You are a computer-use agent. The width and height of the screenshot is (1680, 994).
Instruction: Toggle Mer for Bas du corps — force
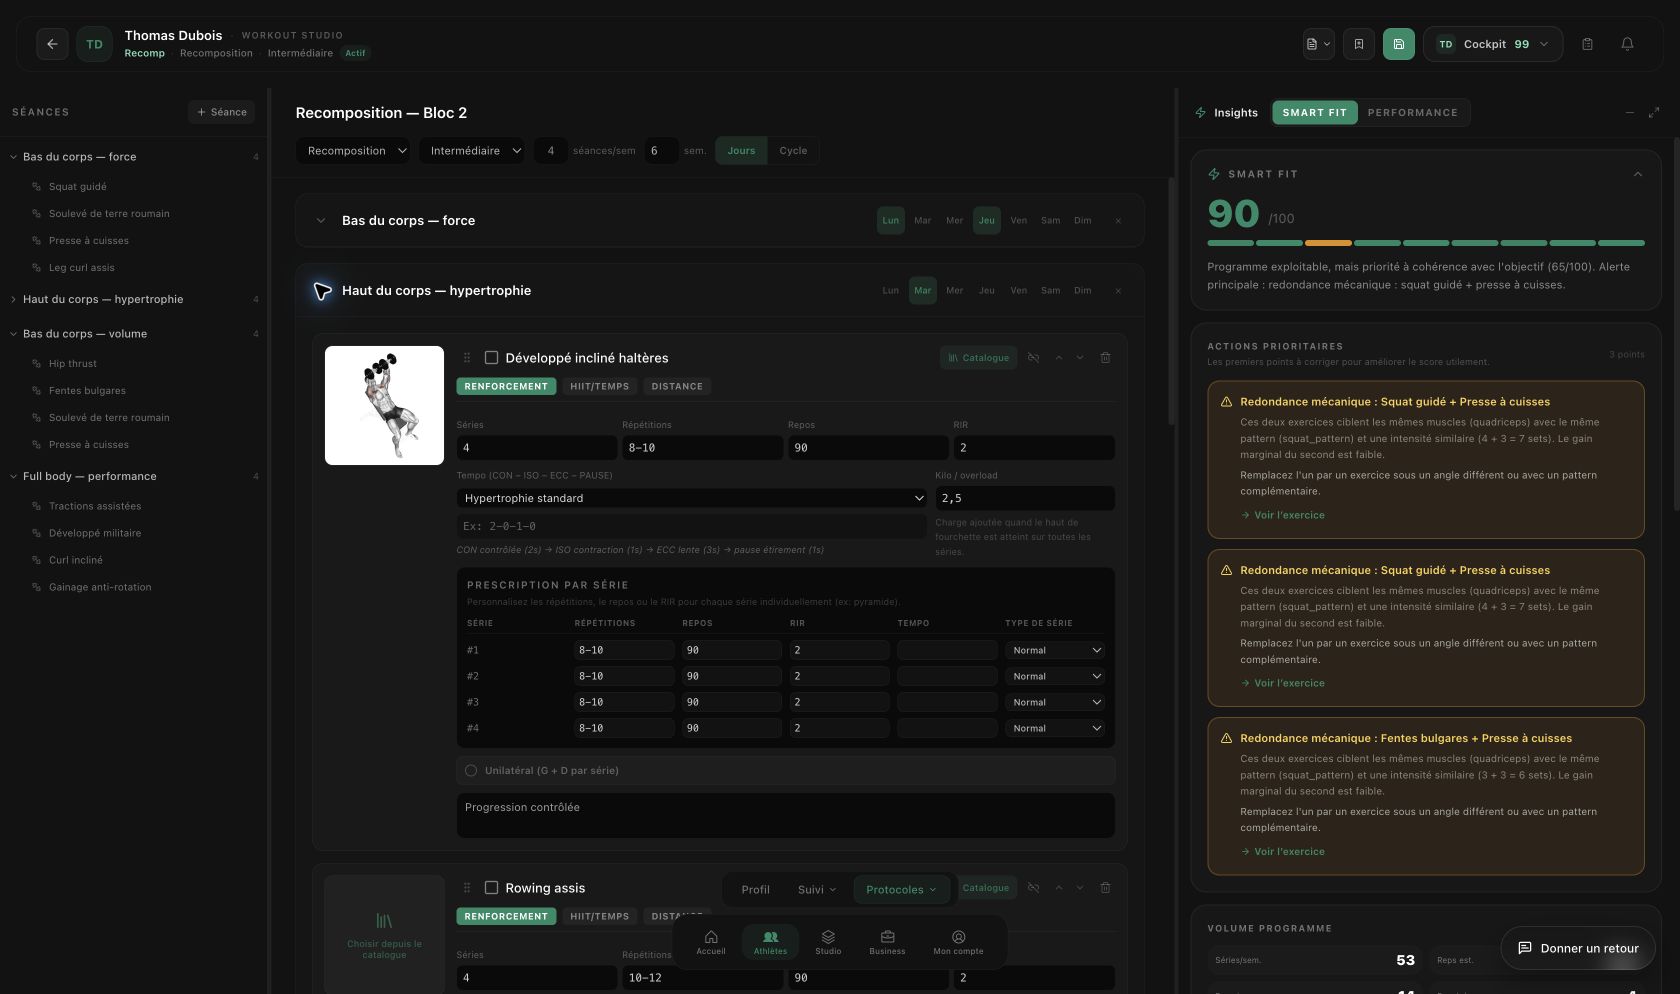954,221
